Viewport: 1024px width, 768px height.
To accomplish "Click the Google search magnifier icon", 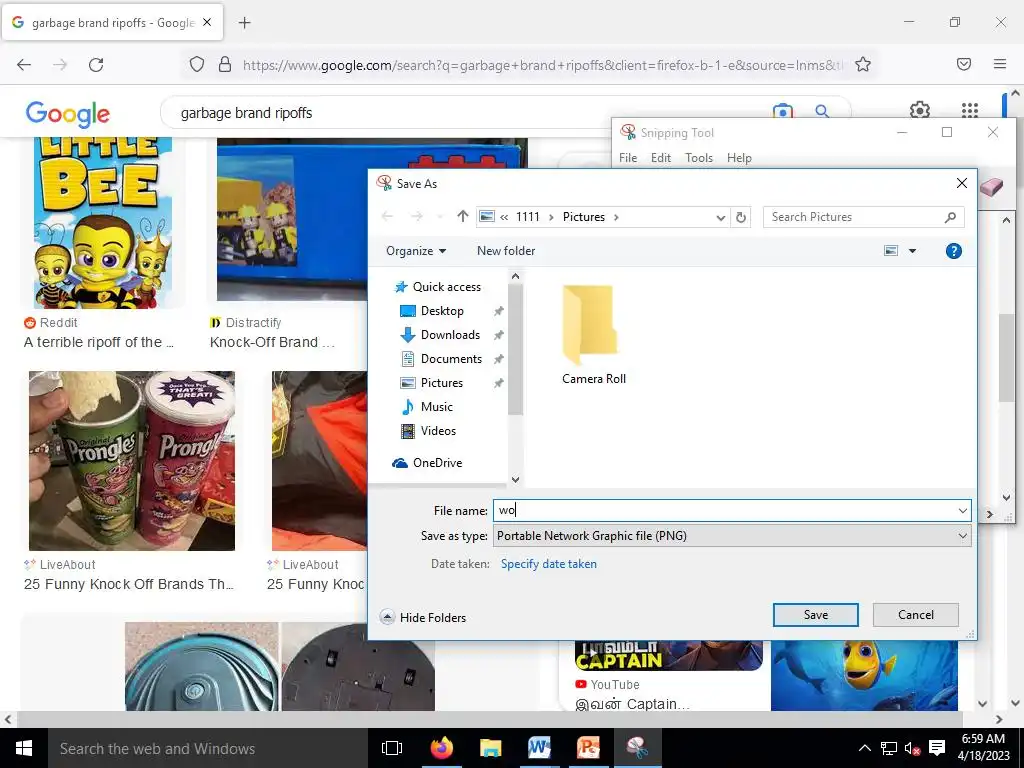I will pyautogui.click(x=822, y=112).
